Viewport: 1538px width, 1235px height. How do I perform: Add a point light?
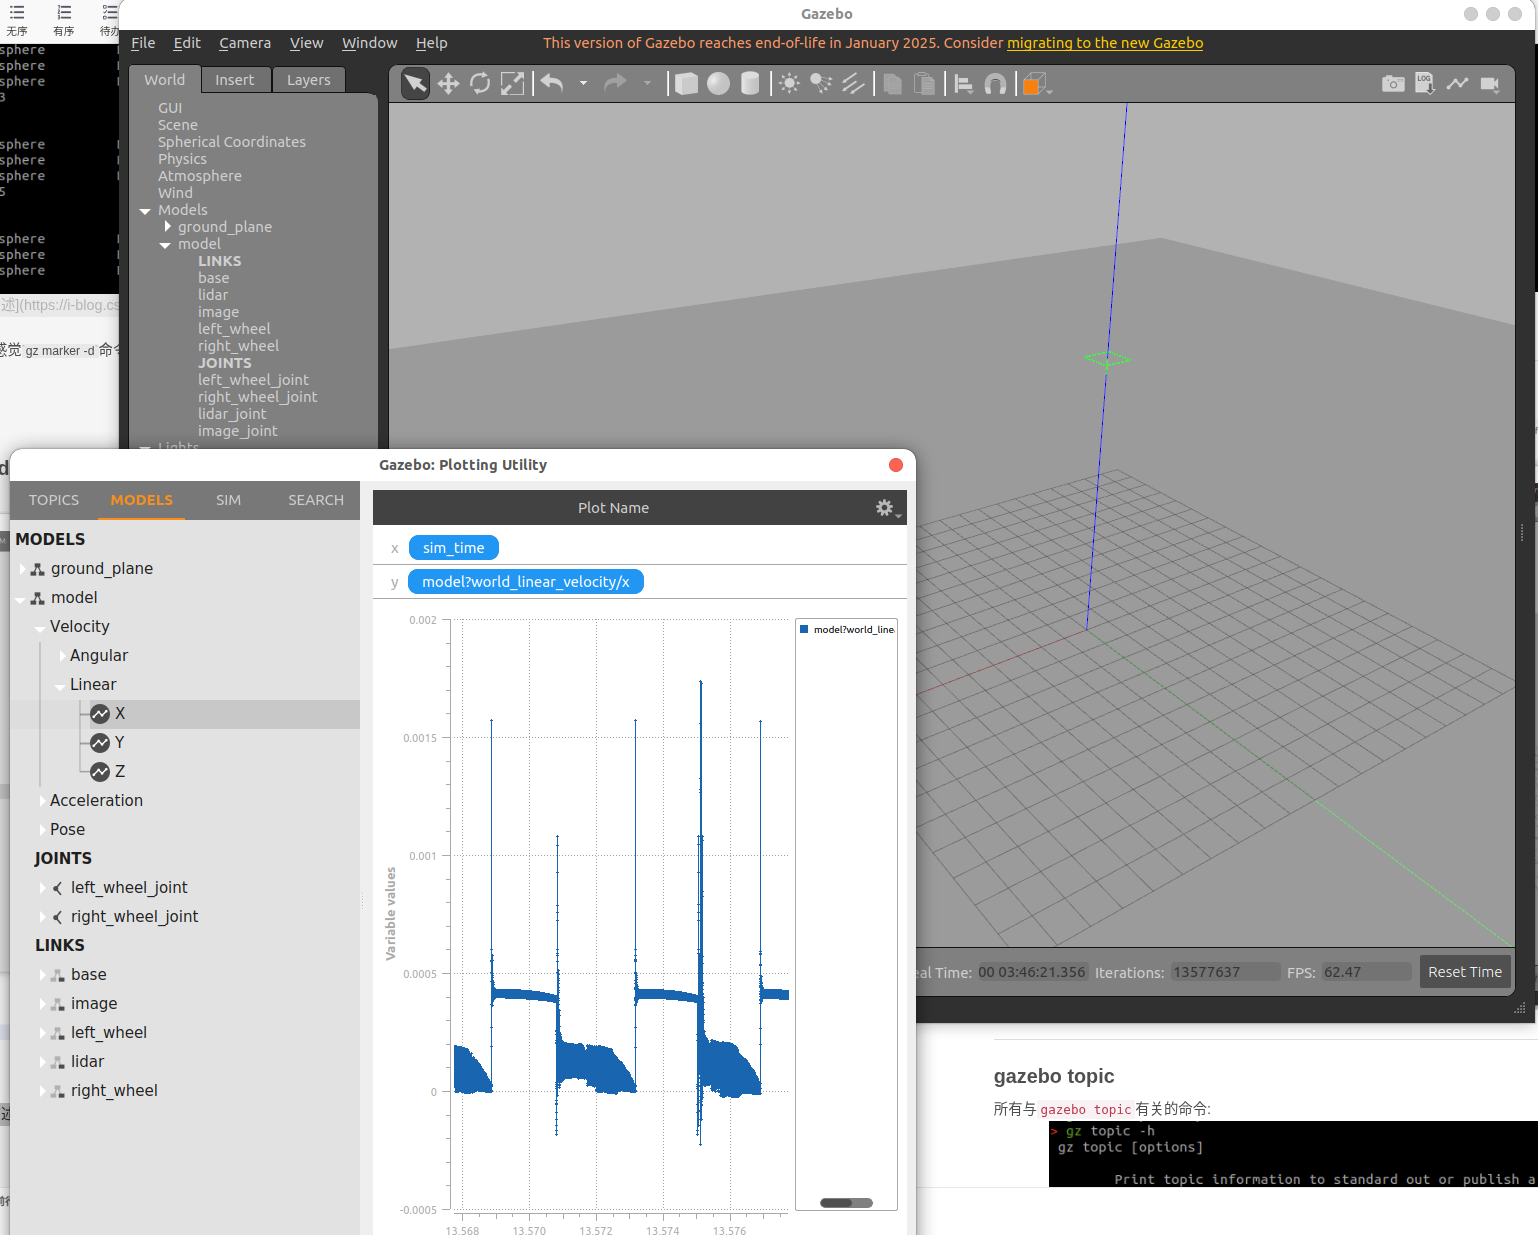(789, 84)
